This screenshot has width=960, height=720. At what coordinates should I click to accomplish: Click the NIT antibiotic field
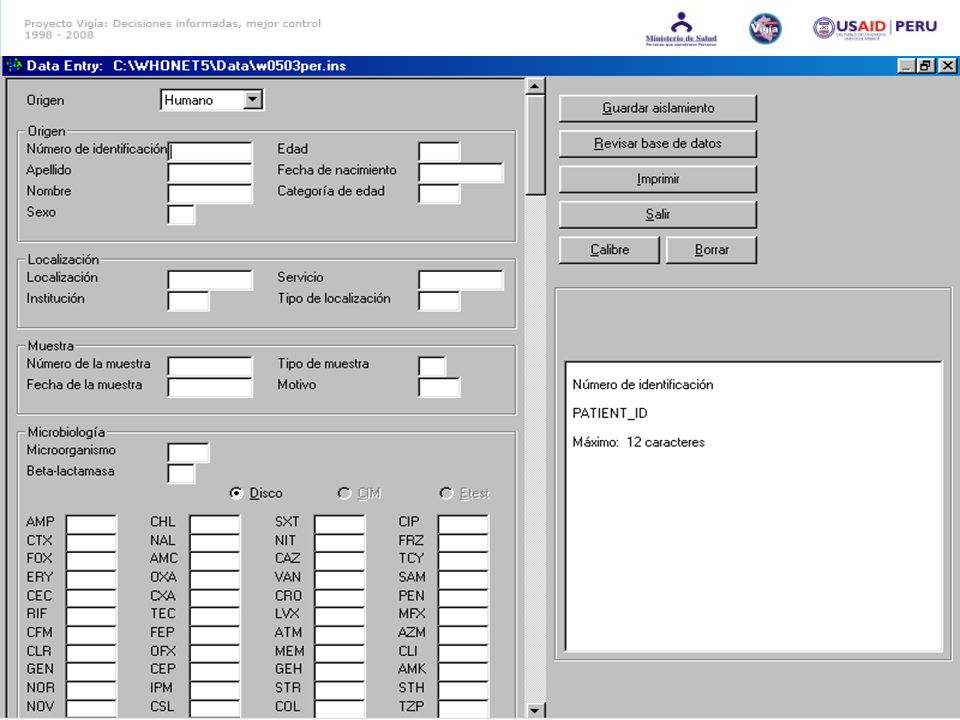(x=340, y=542)
